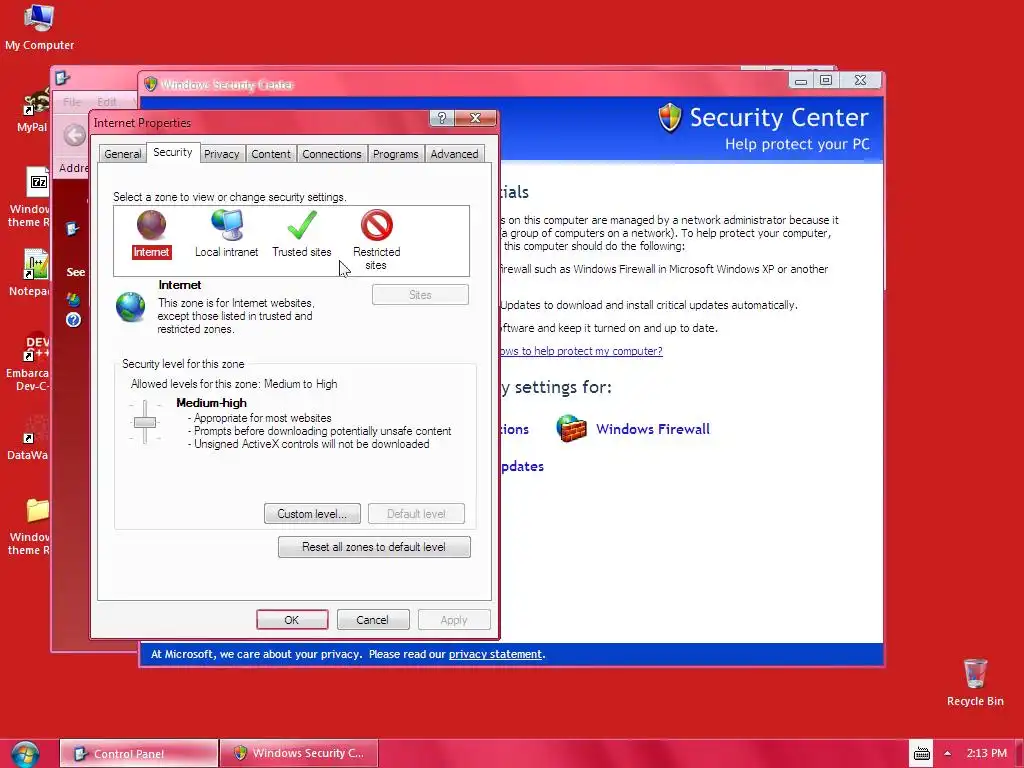
Task: Click the Control Panel window icon in title bar
Action: pyautogui.click(x=63, y=78)
